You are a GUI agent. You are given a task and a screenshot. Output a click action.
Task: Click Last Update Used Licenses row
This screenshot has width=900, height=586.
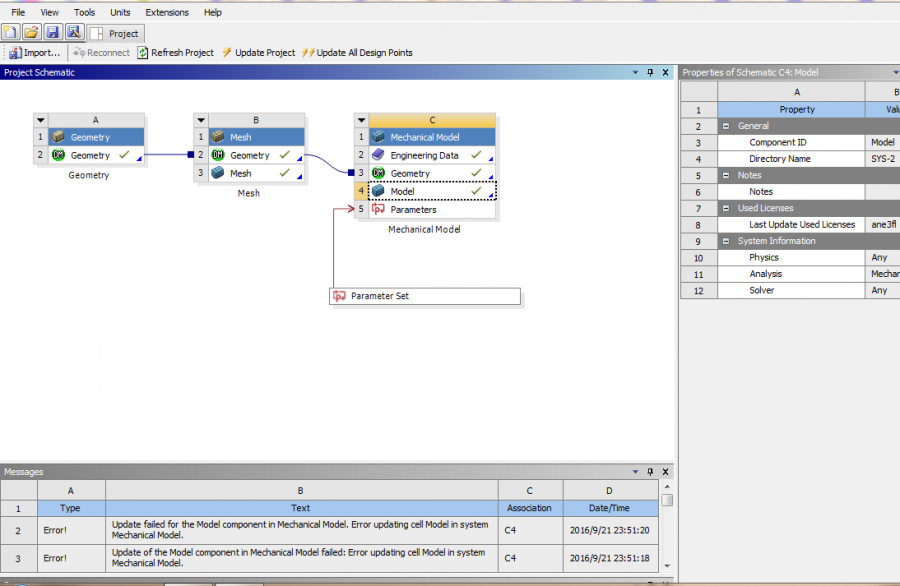[x=791, y=224]
